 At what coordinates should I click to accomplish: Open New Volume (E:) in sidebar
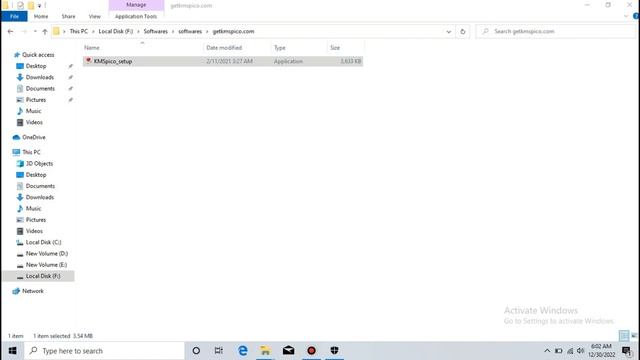(46, 265)
